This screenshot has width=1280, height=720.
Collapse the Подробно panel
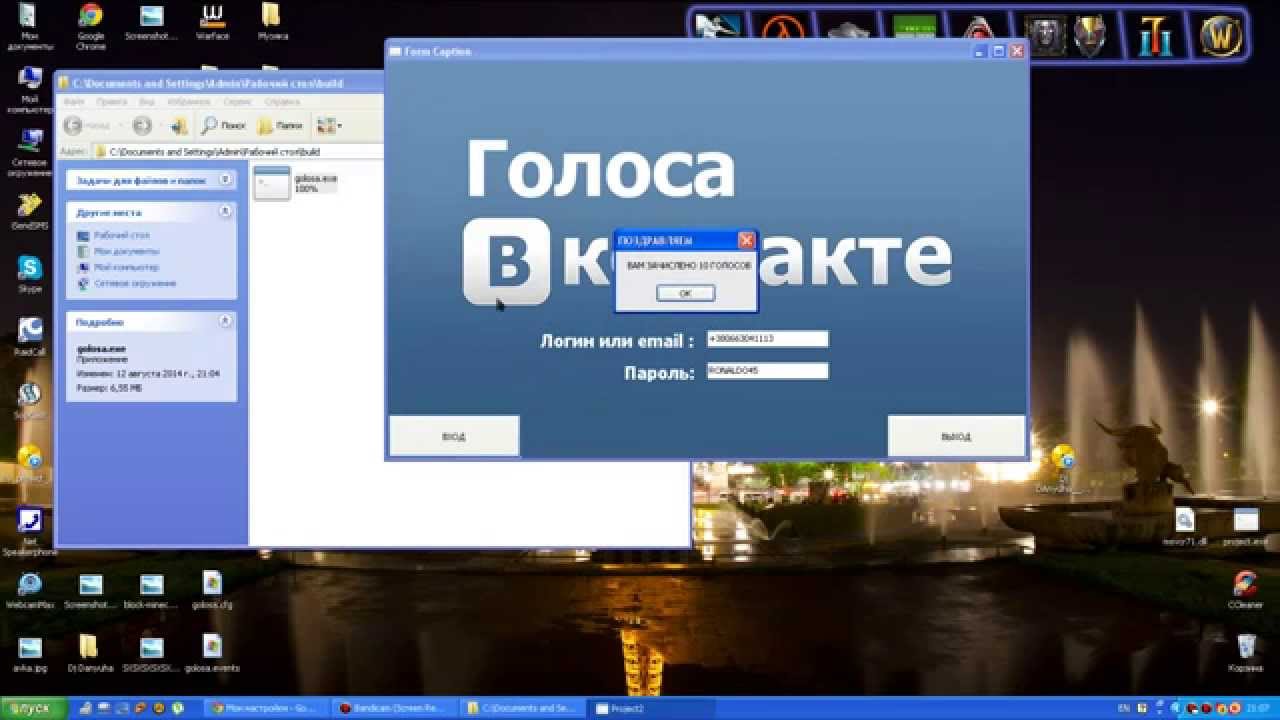[225, 322]
